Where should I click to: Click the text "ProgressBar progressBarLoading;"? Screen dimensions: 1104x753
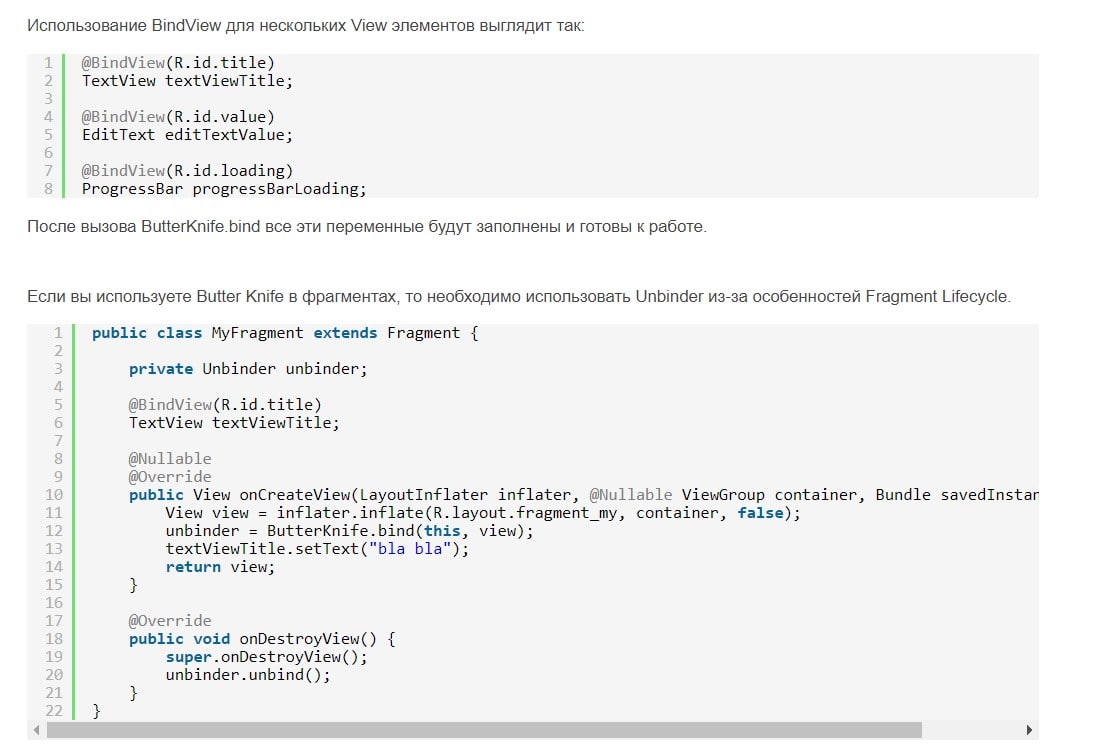[224, 189]
